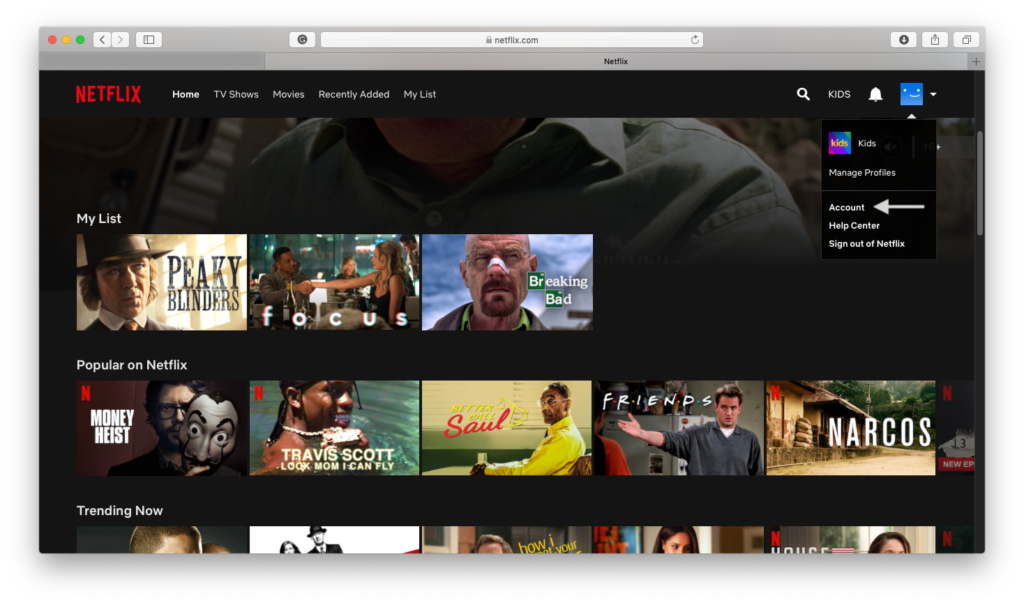The width and height of the screenshot is (1024, 605).
Task: Click the blue profile avatar icon
Action: point(911,94)
